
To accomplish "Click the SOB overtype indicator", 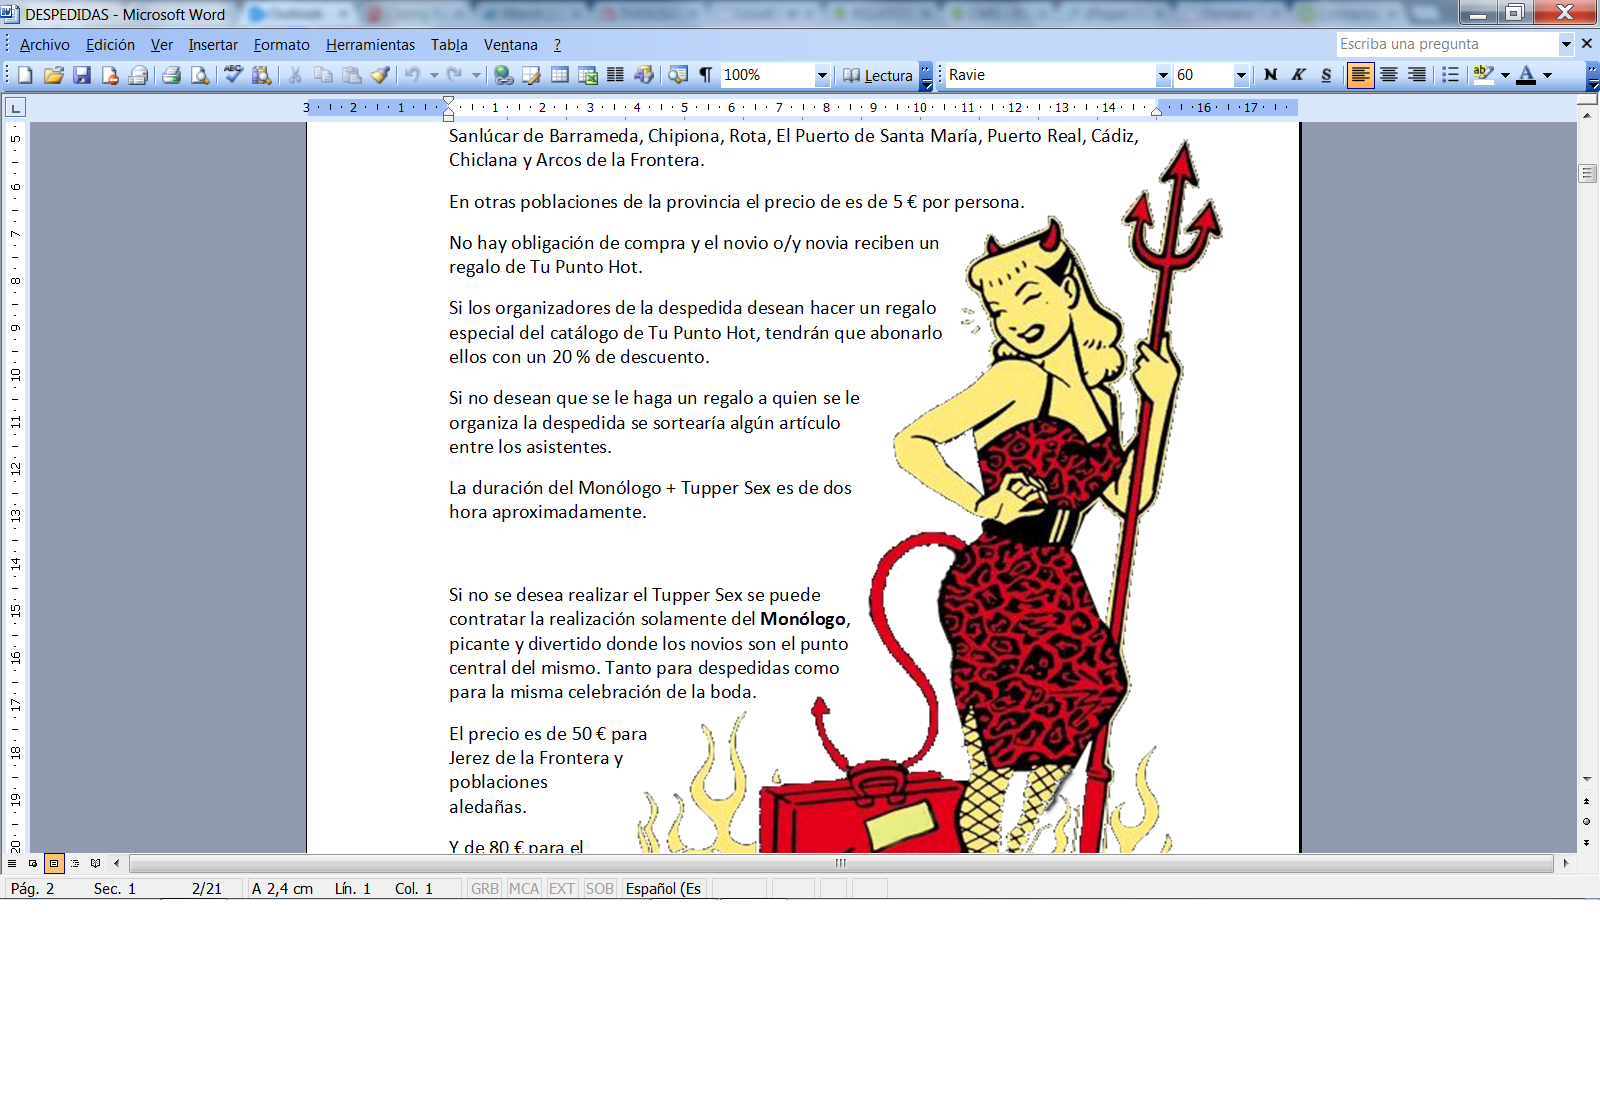I will point(600,889).
